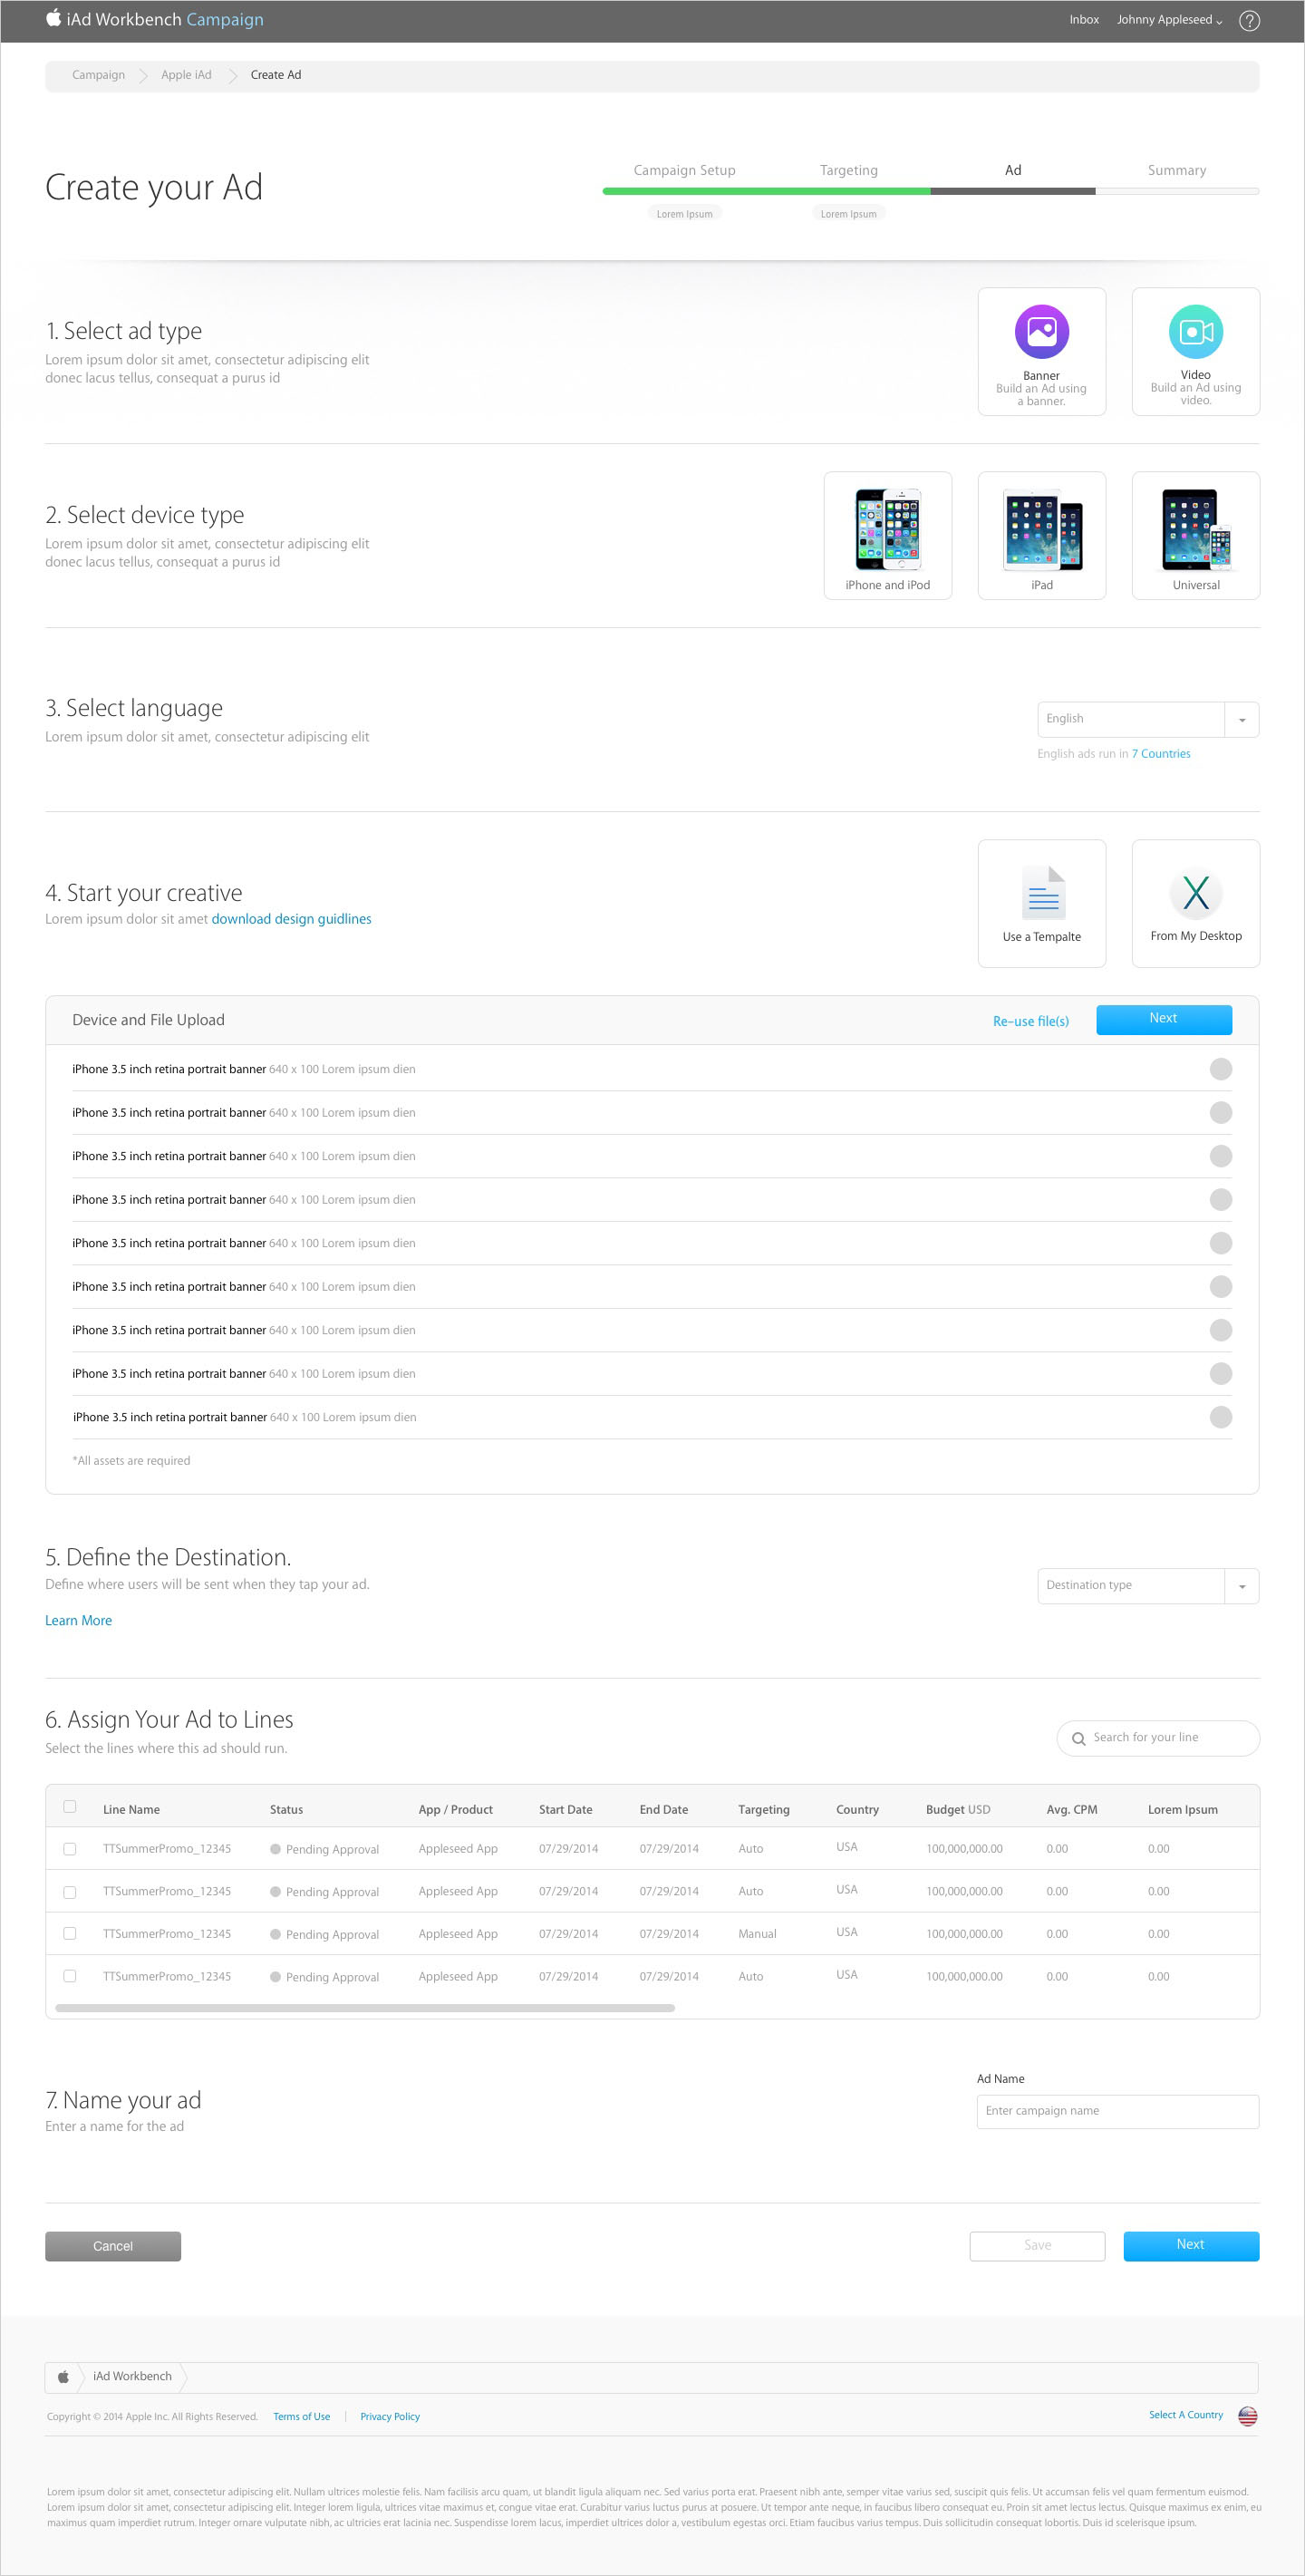
Task: Open the Johnny Appleseed account menu
Action: (1168, 20)
